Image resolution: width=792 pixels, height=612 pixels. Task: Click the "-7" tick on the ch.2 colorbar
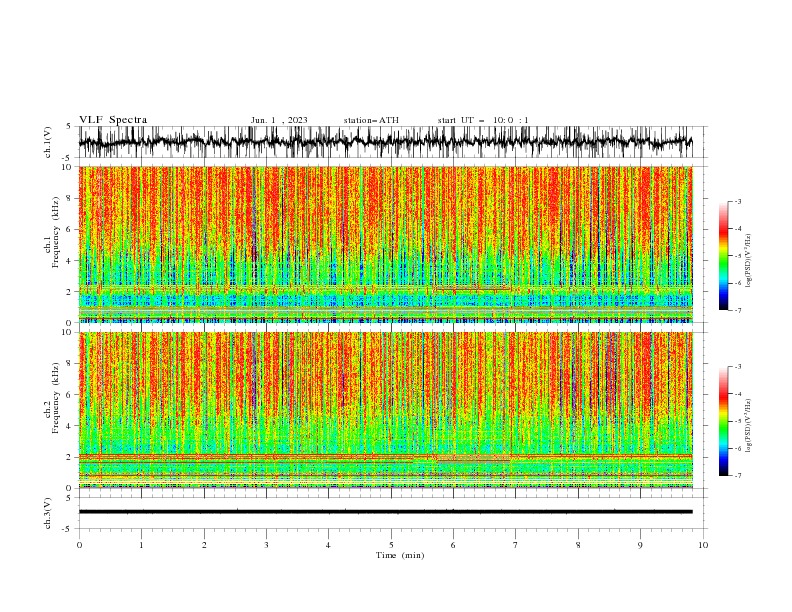pos(738,476)
